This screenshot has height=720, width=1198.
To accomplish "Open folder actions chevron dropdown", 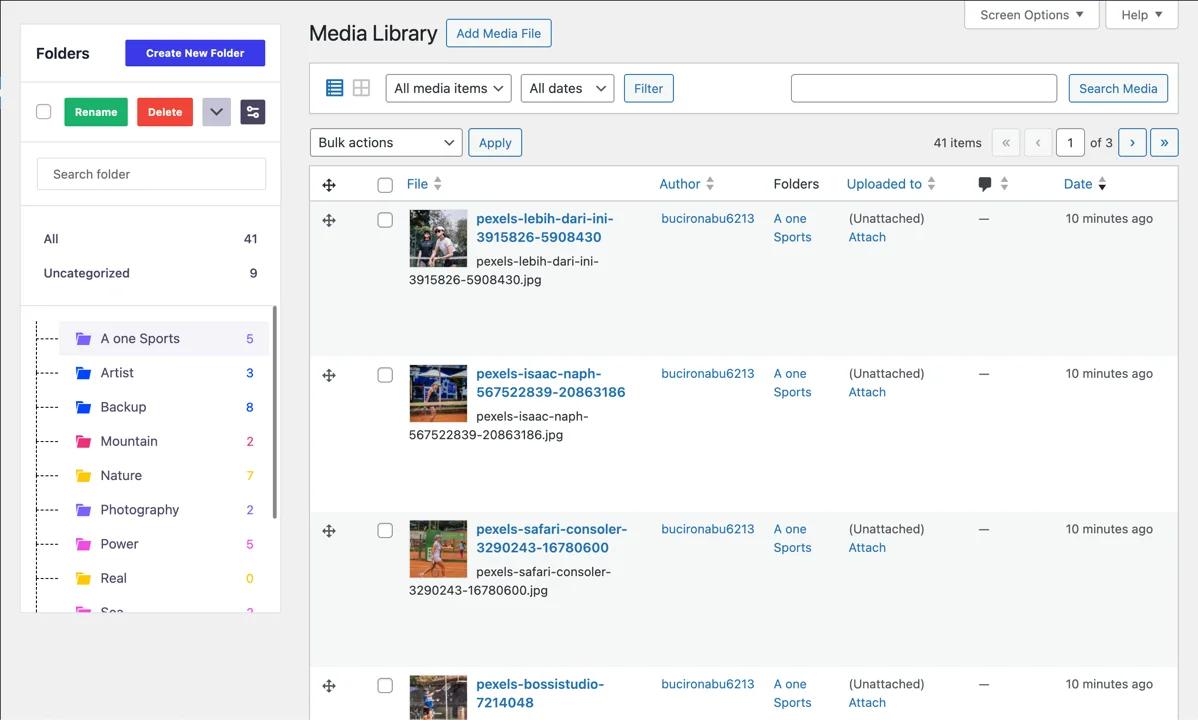I will (216, 112).
